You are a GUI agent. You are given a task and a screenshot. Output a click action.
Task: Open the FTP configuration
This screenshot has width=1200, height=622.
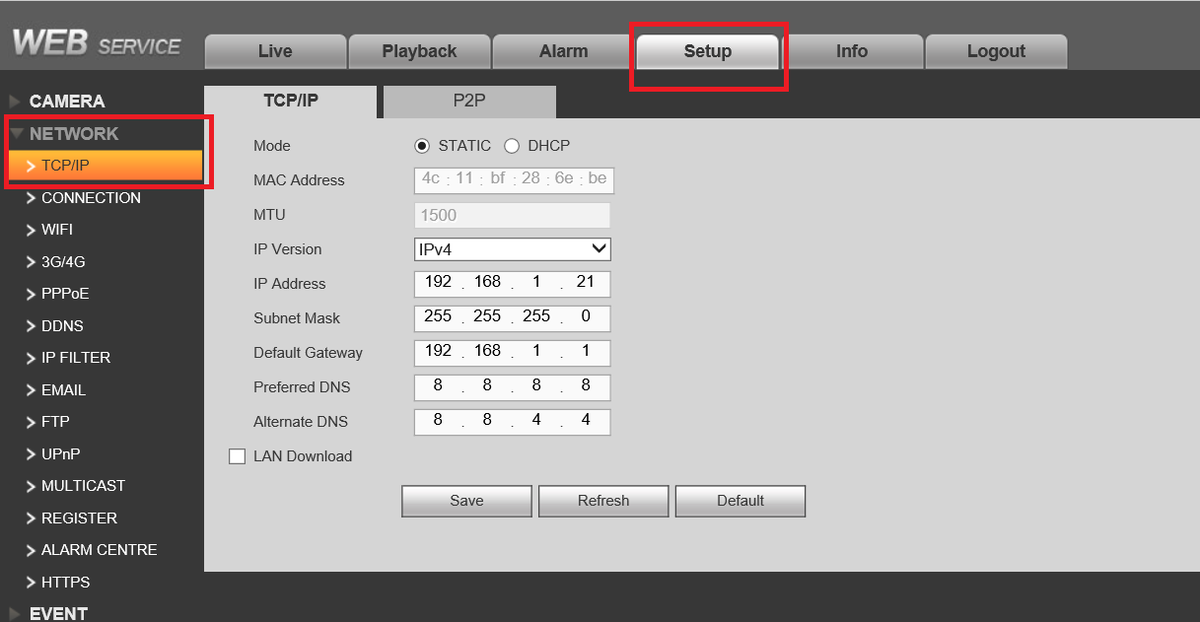(55, 421)
